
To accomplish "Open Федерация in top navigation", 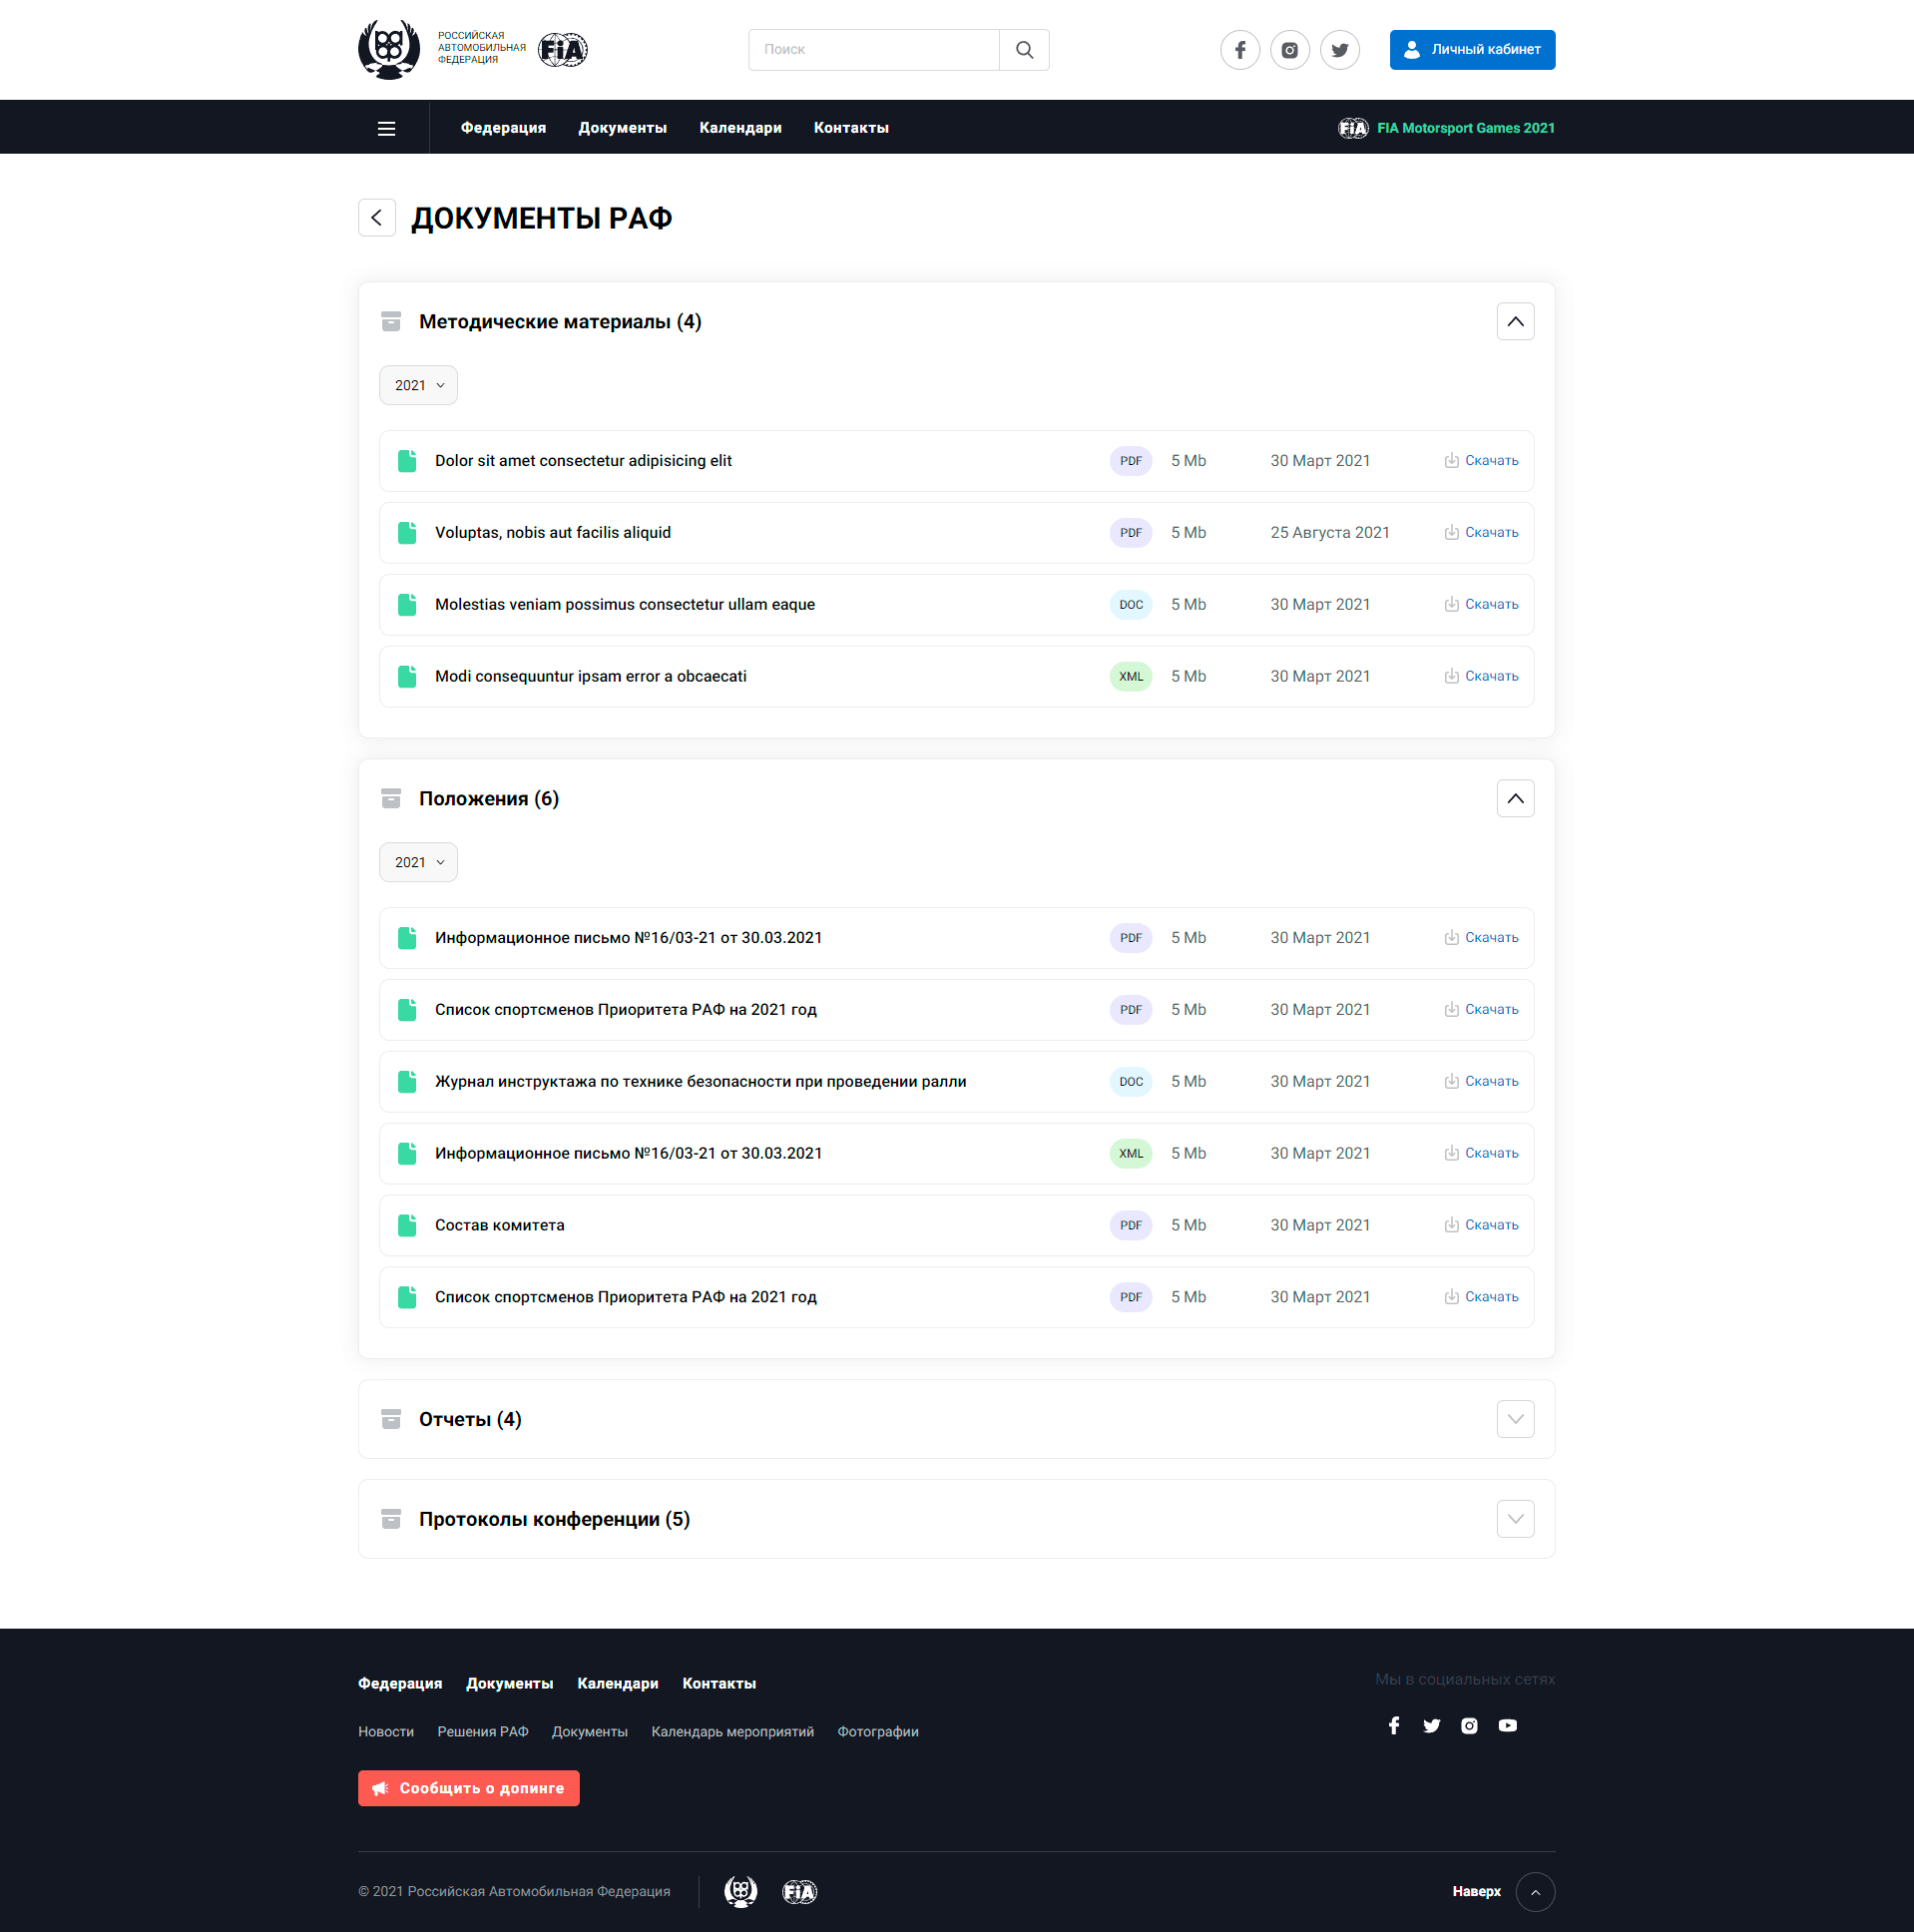I will coord(503,128).
